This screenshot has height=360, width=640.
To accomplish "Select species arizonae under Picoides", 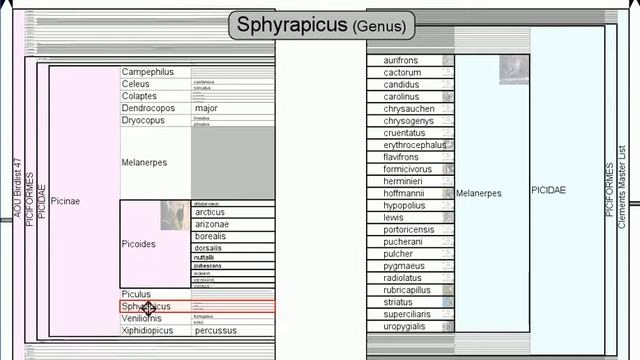I will click(233, 224).
